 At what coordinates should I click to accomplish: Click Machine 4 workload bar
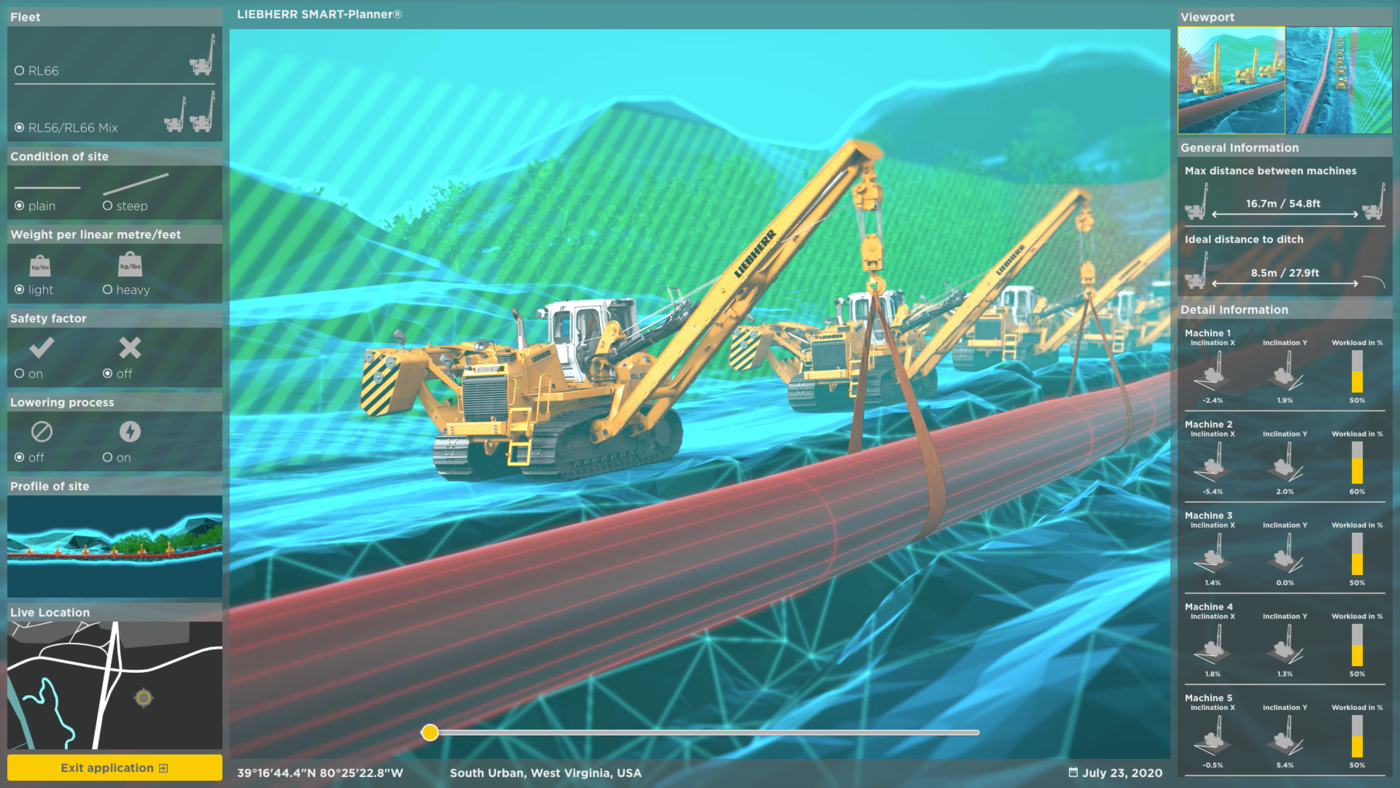click(1357, 646)
